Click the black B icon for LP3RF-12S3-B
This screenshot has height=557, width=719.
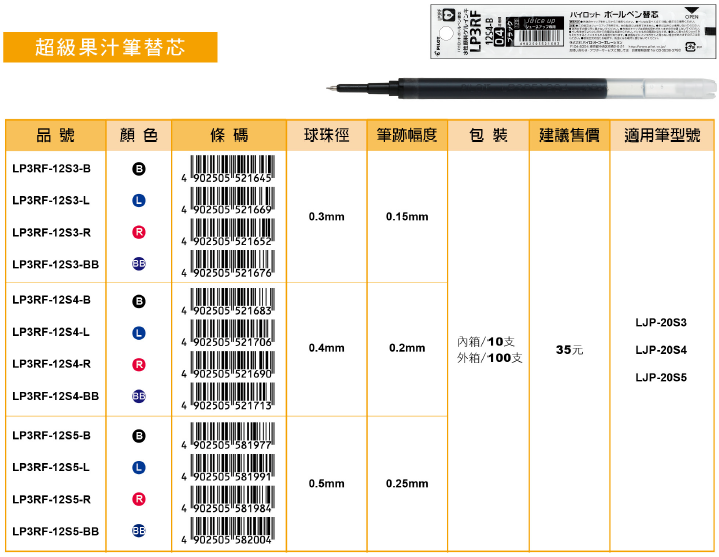point(138,169)
